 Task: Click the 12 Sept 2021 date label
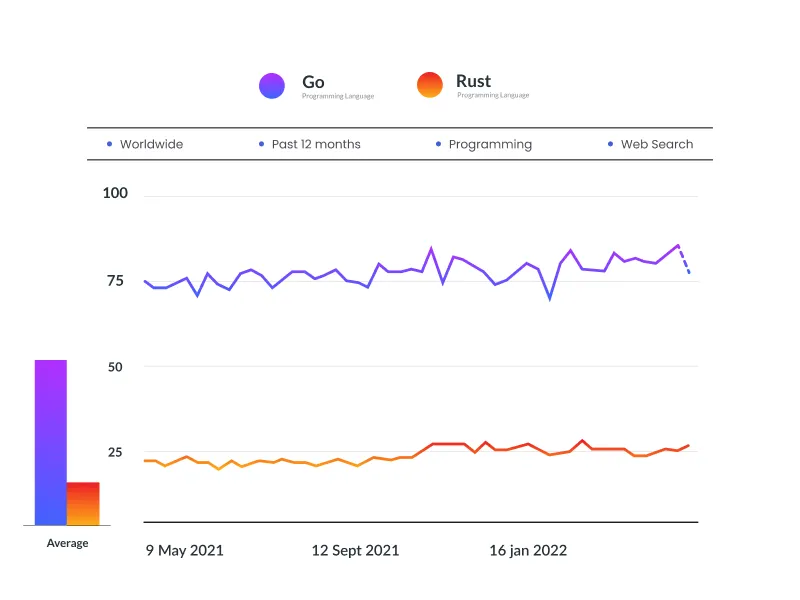pyautogui.click(x=355, y=550)
